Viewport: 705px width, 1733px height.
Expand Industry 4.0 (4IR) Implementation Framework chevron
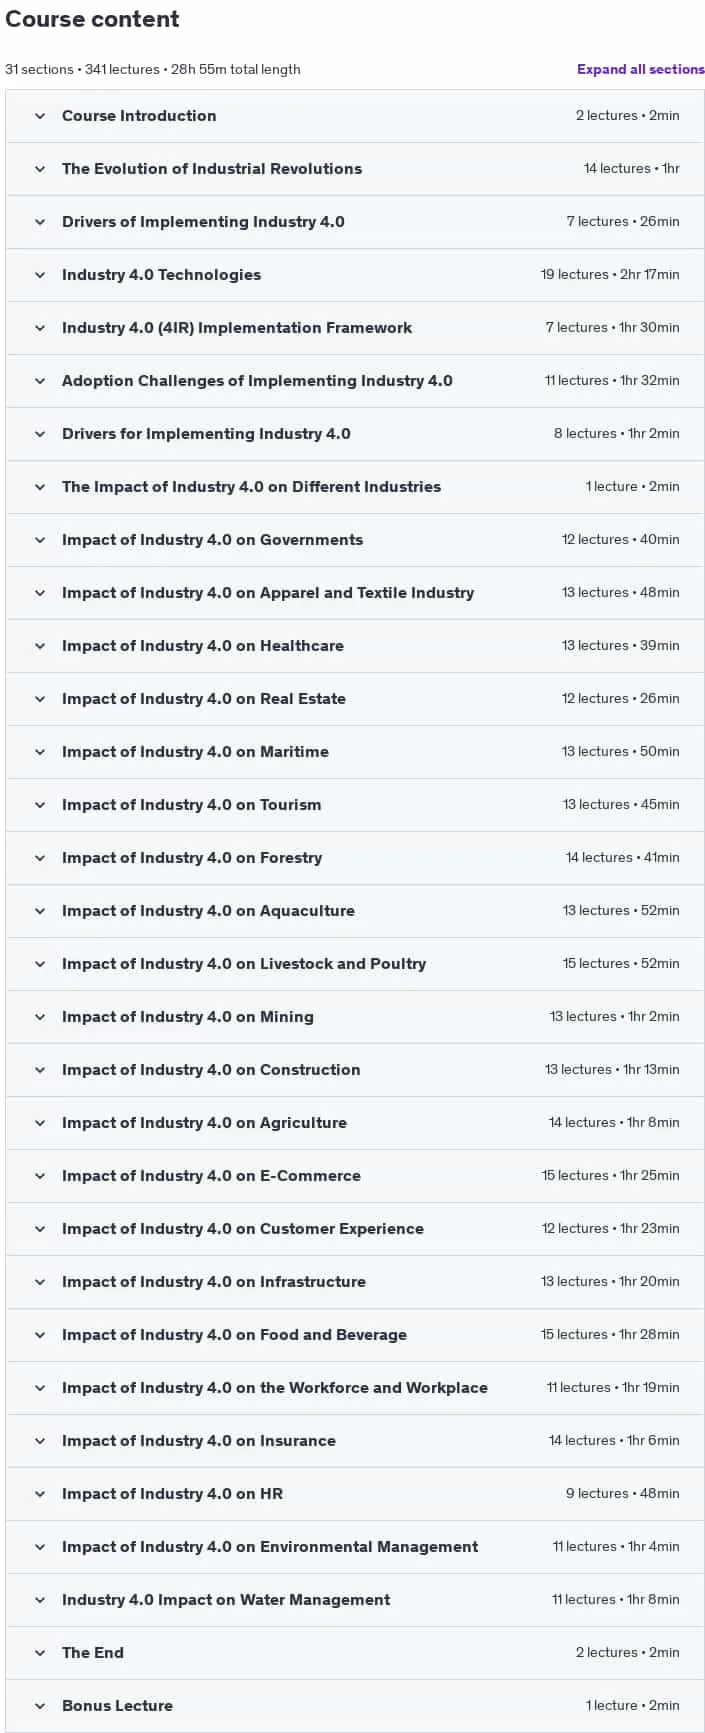pyautogui.click(x=40, y=328)
